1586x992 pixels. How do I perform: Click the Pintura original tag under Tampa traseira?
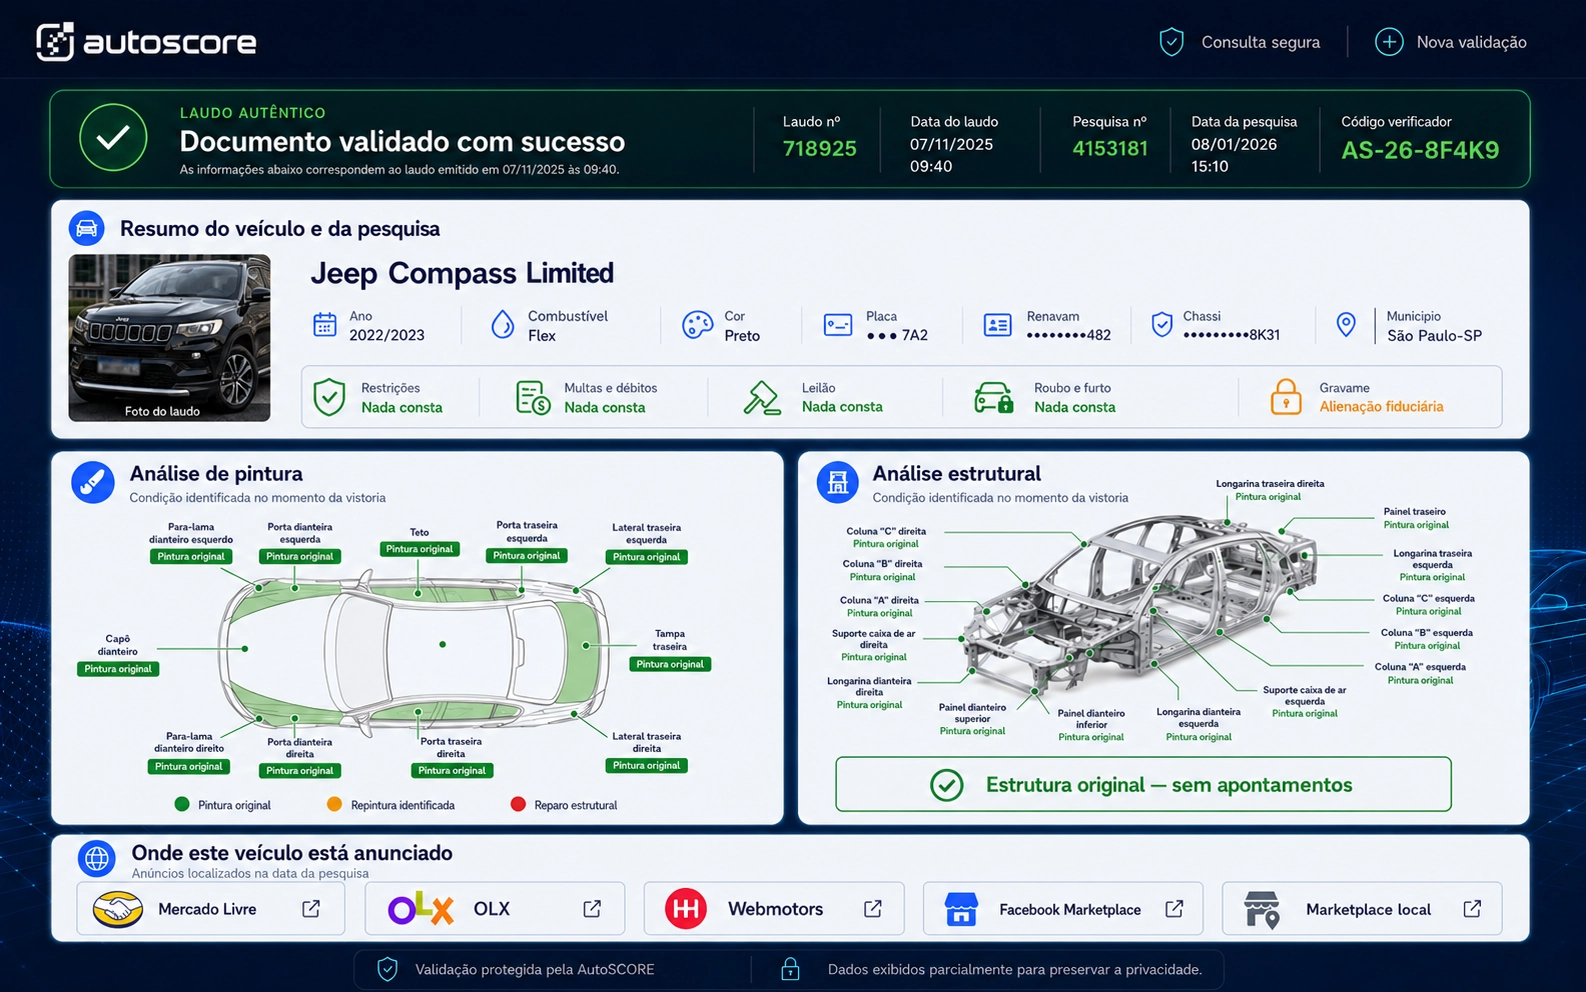[670, 664]
